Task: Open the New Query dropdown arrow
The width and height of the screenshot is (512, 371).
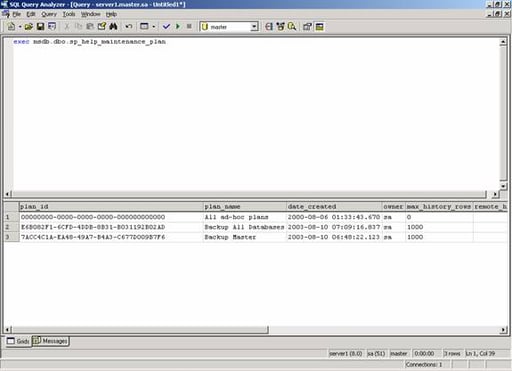Action: [x=20, y=27]
